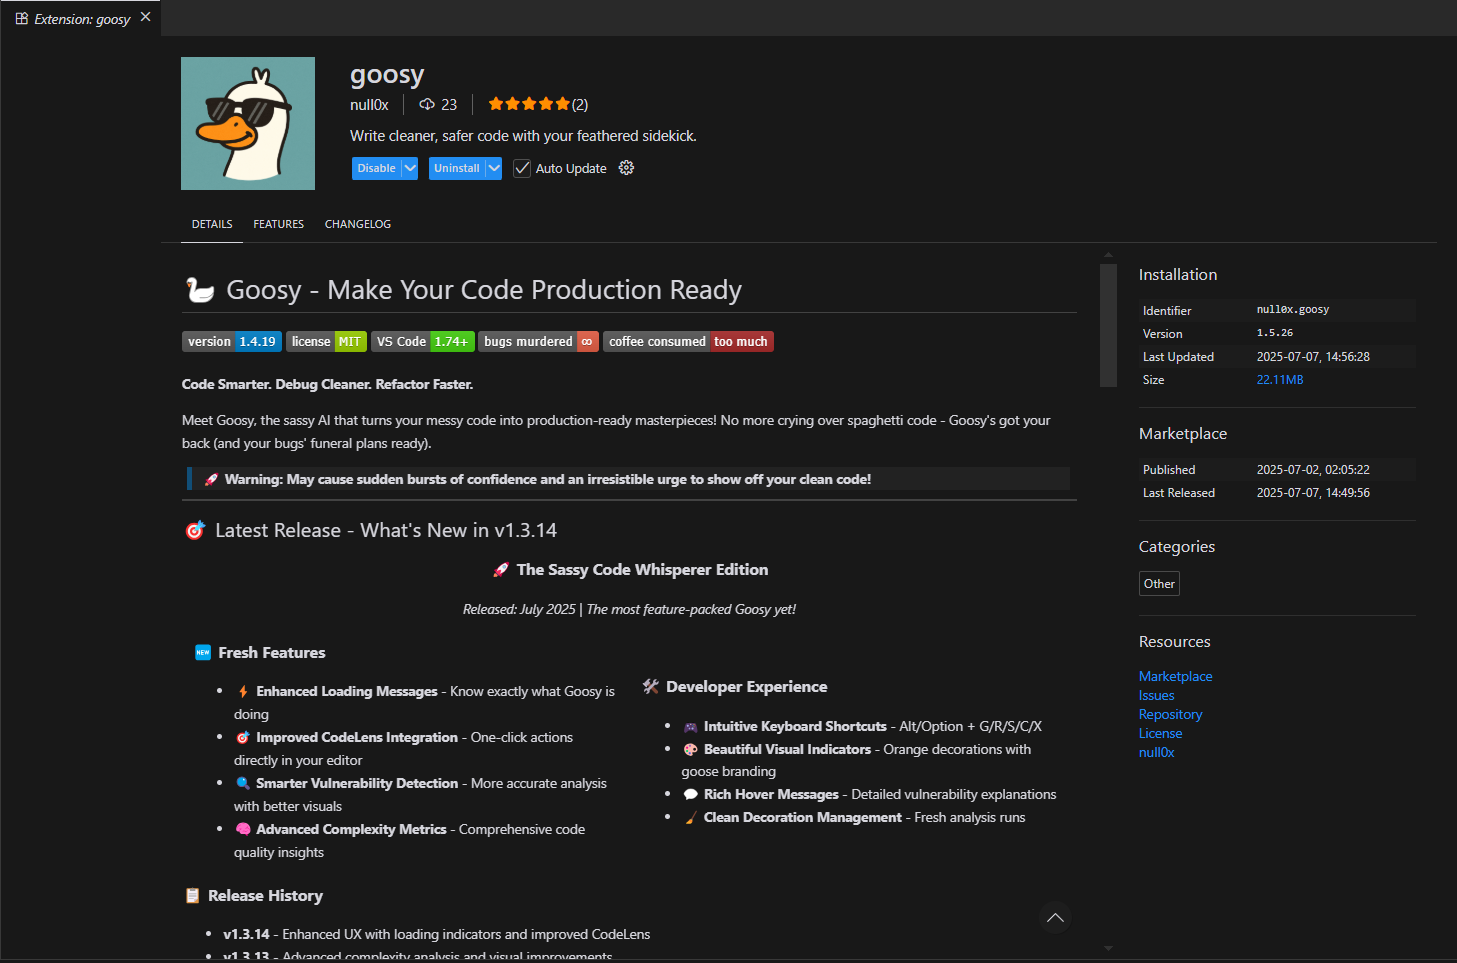The width and height of the screenshot is (1457, 963).
Task: Click the rating count (2)
Action: pyautogui.click(x=580, y=104)
